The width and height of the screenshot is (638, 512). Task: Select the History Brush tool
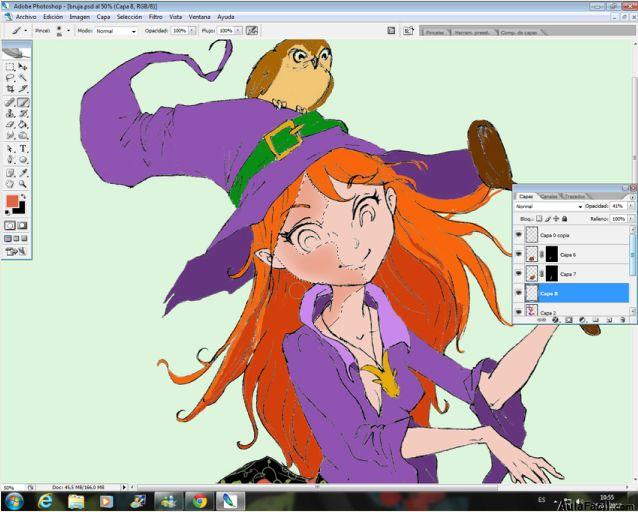(x=23, y=113)
